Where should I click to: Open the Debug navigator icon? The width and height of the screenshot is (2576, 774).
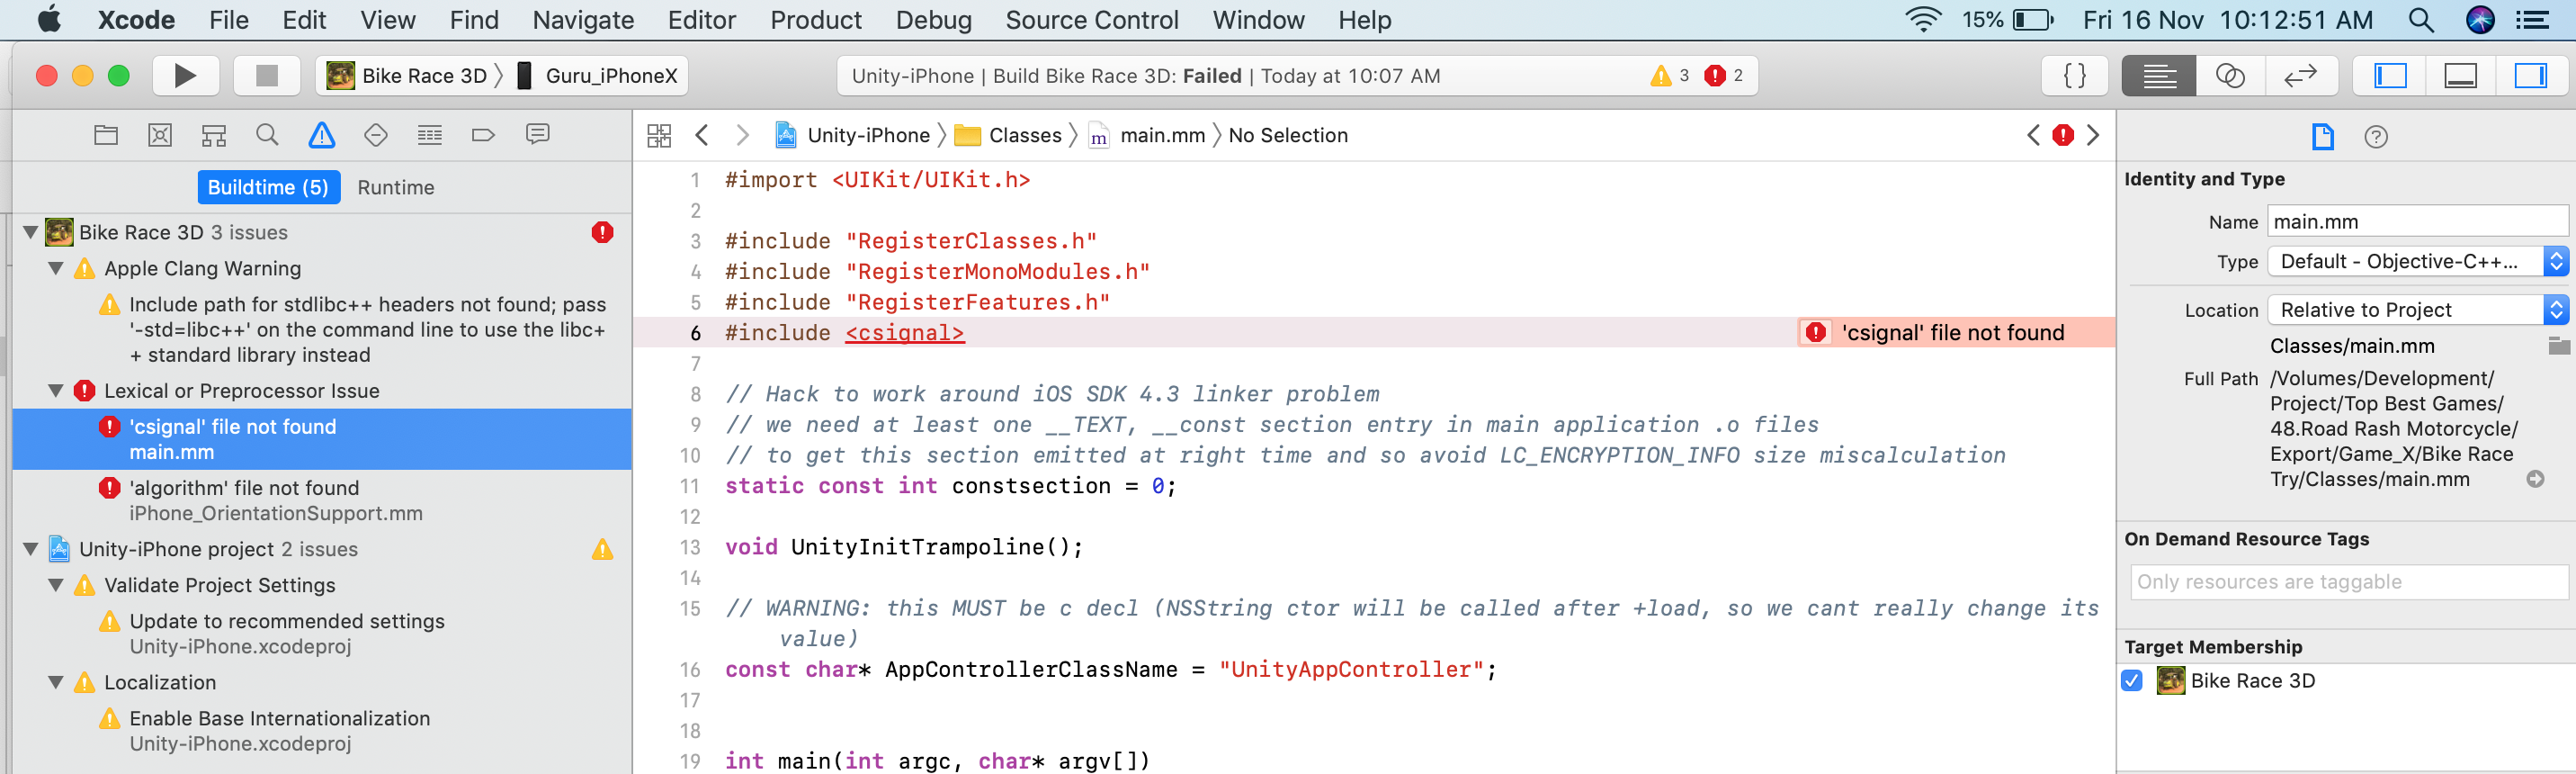click(430, 135)
